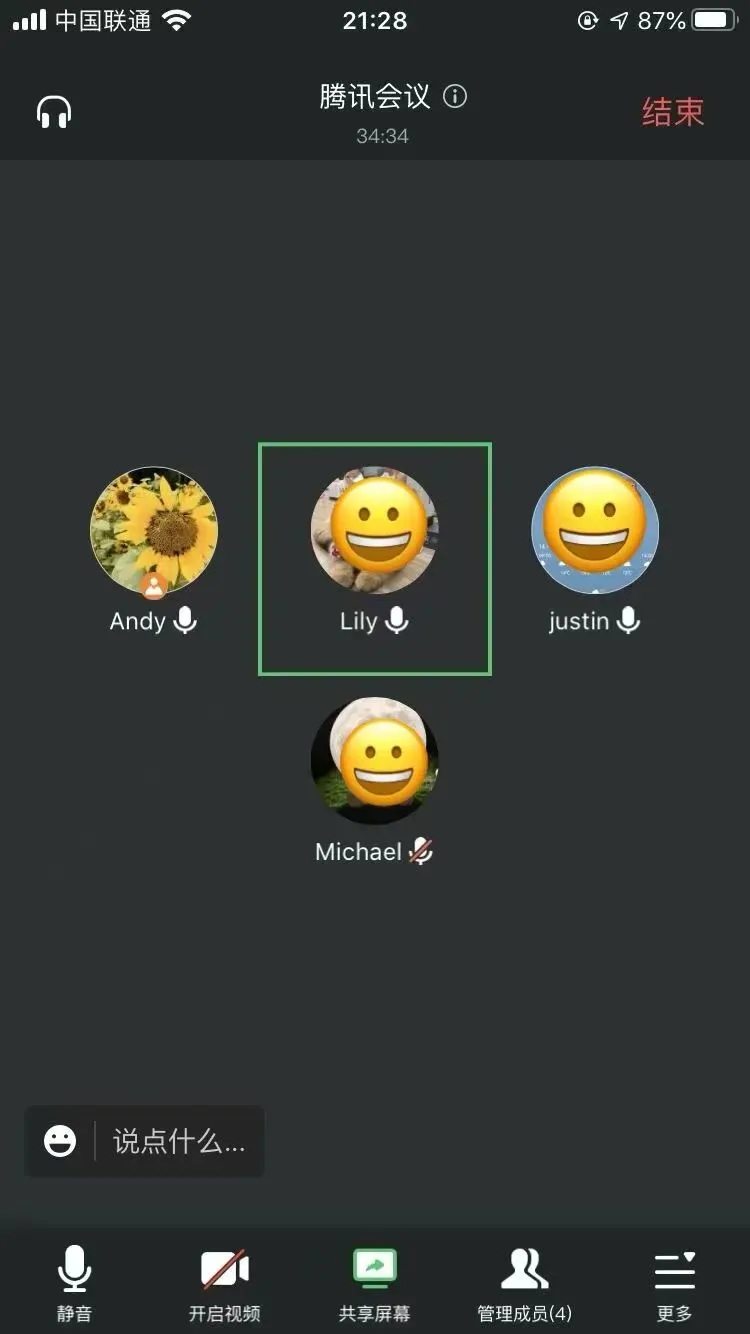Toggle the 静音 microphone button
Screen dimensions: 750x1334
tap(74, 1284)
